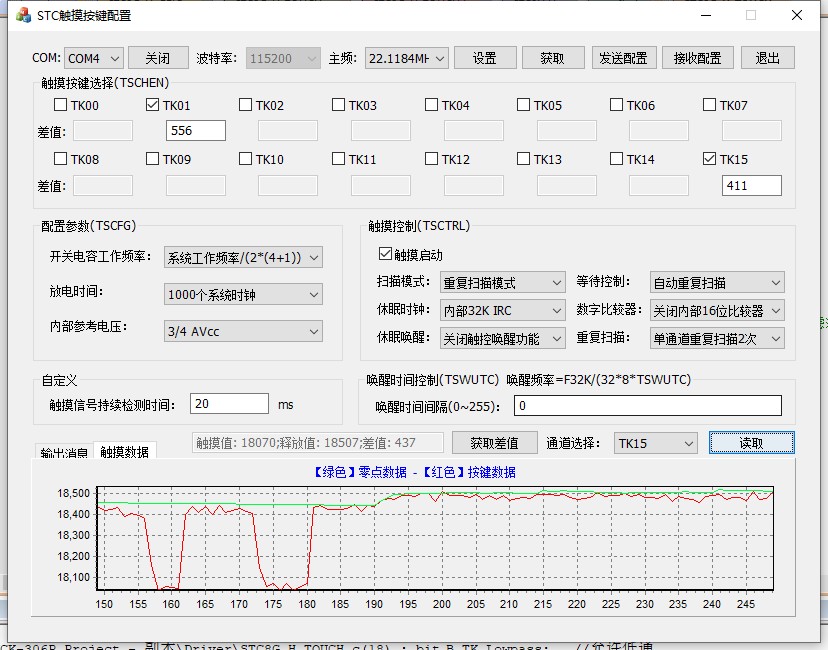The image size is (828, 650).
Task: Click the TK15 差值 field showing 411
Action: click(x=751, y=185)
